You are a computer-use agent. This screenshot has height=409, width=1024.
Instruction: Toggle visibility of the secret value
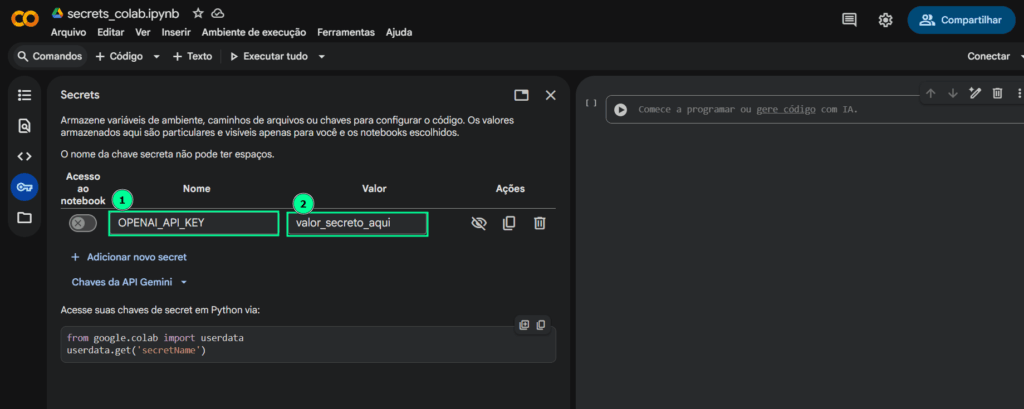[479, 223]
